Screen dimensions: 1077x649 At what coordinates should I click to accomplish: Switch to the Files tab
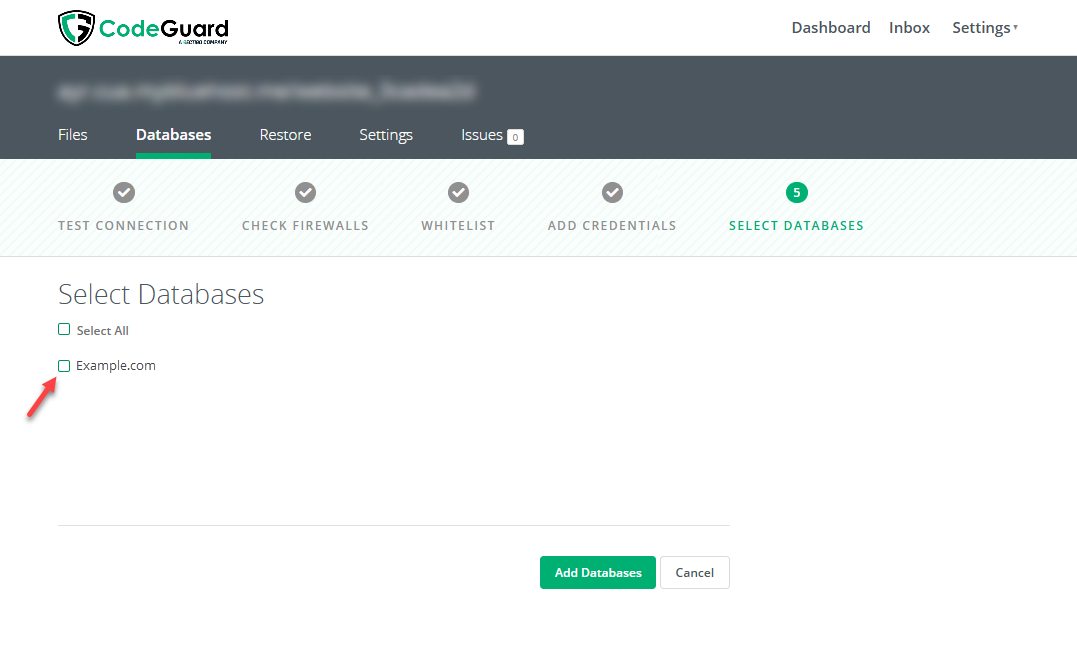(73, 135)
